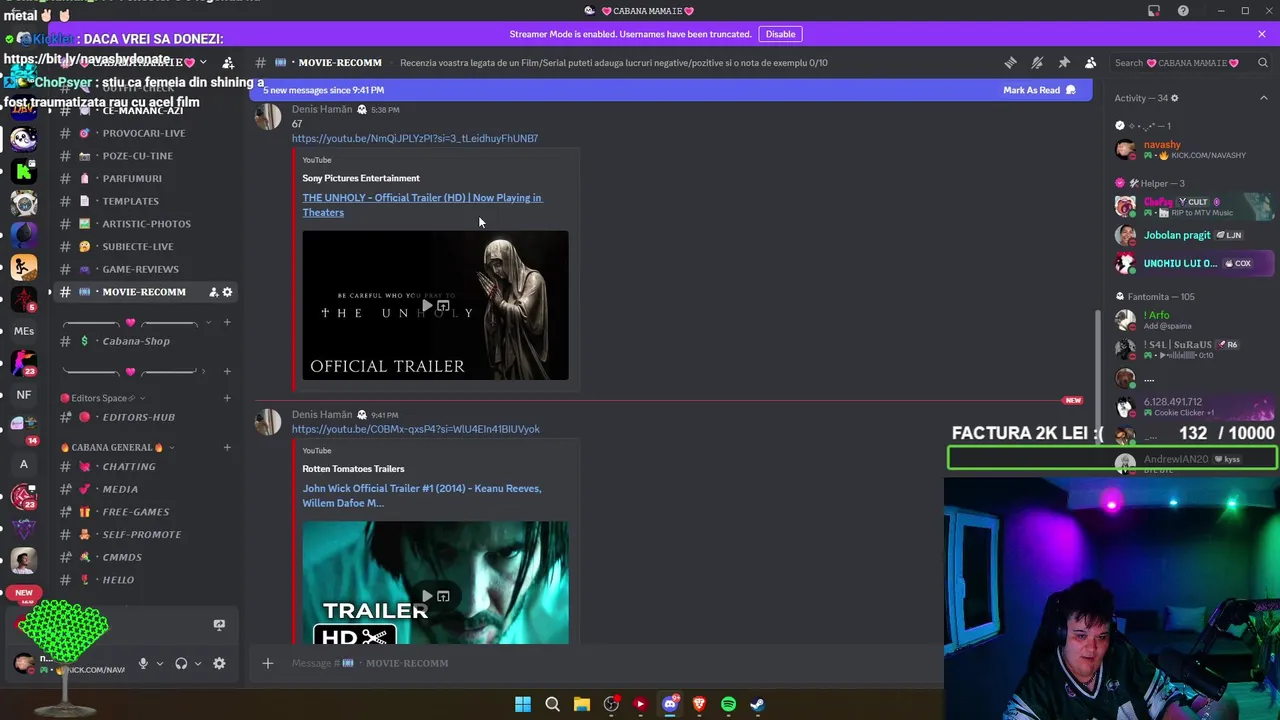Viewport: 1280px width, 720px height.
Task: Dismiss the Streamer Mode banner with X
Action: [x=1262, y=34]
